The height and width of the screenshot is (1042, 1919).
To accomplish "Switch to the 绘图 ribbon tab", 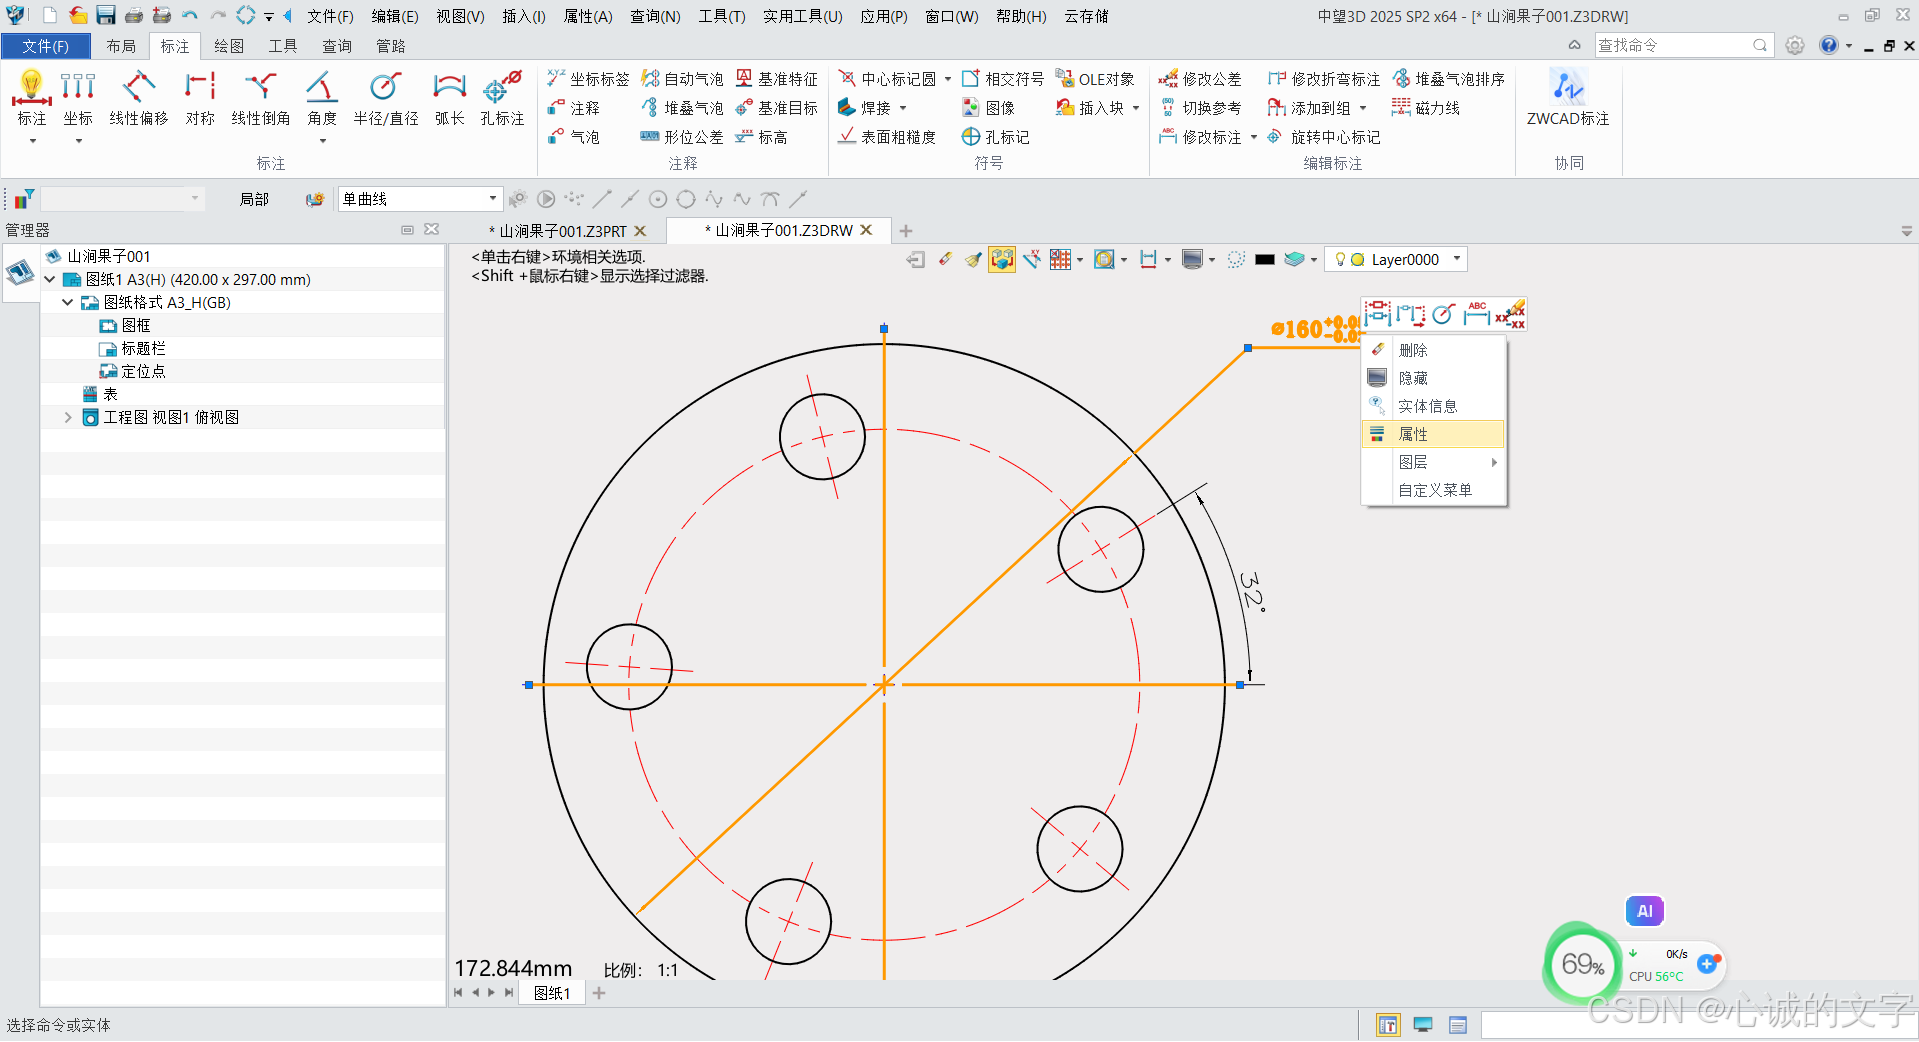I will [229, 46].
